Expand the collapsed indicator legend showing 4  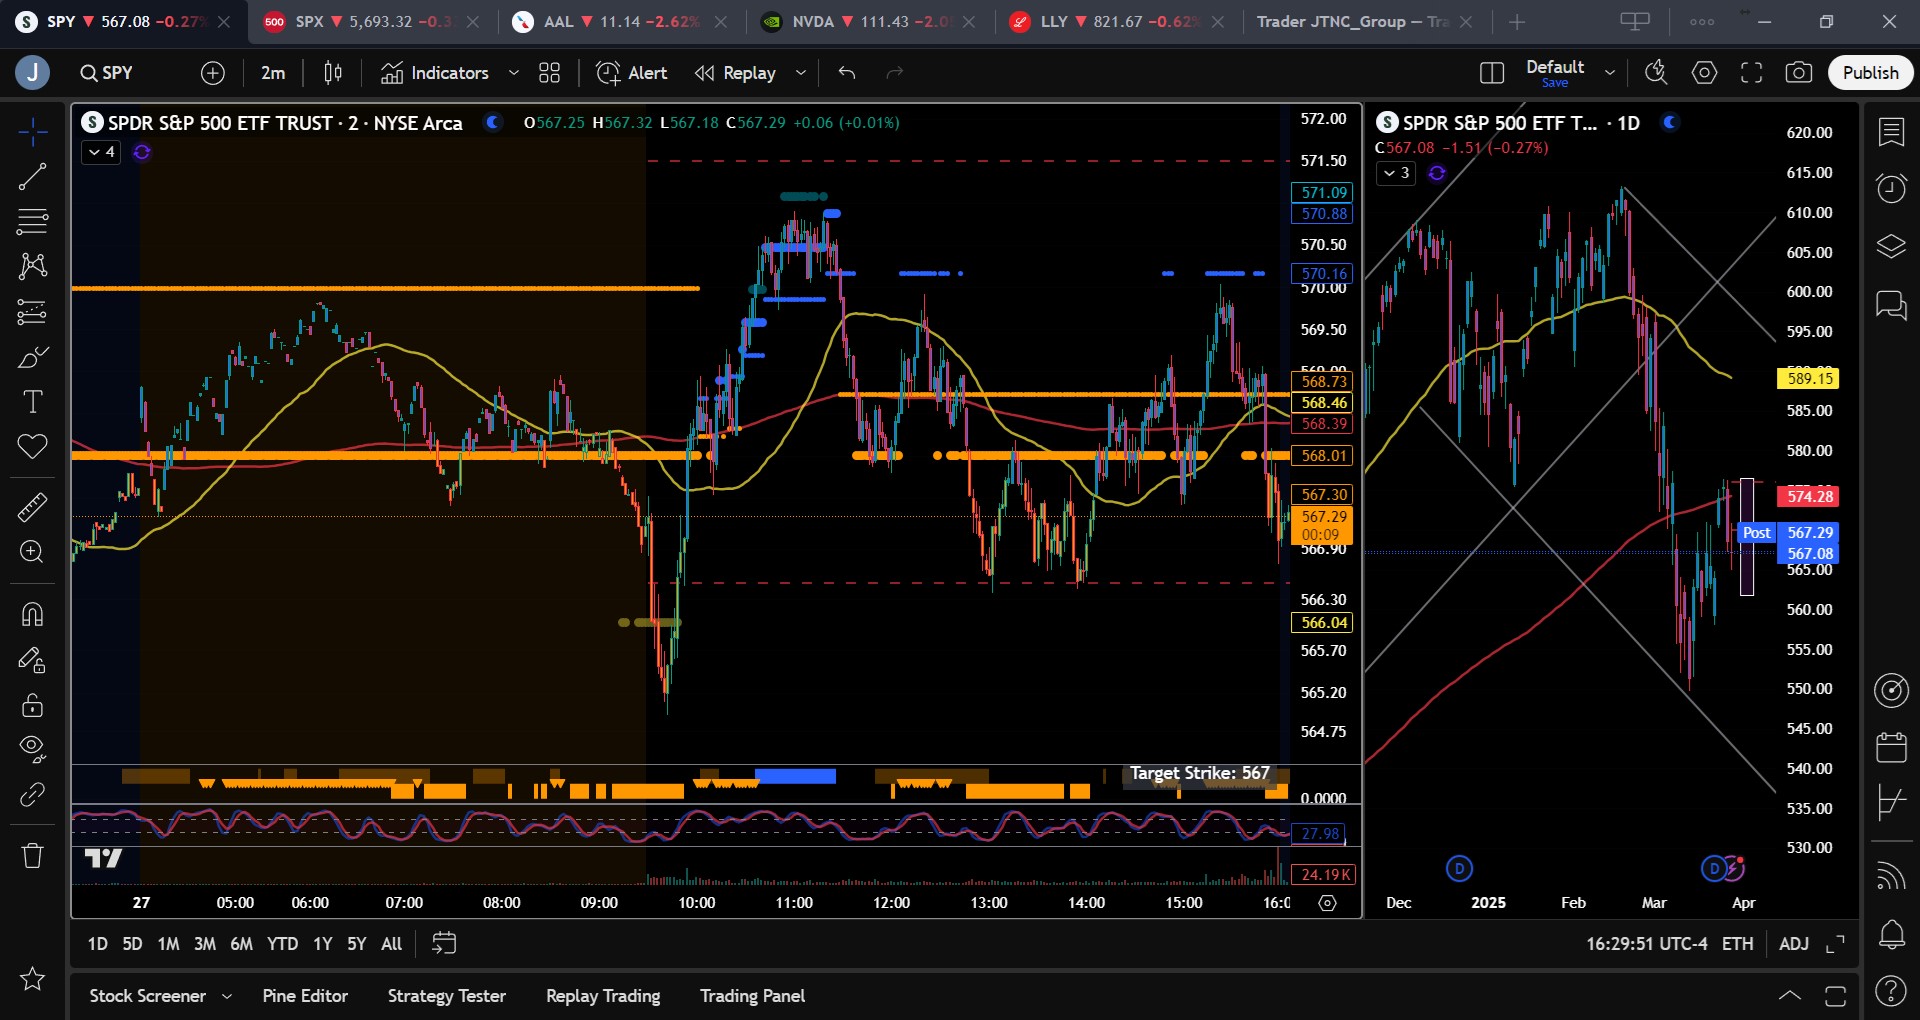coord(101,152)
